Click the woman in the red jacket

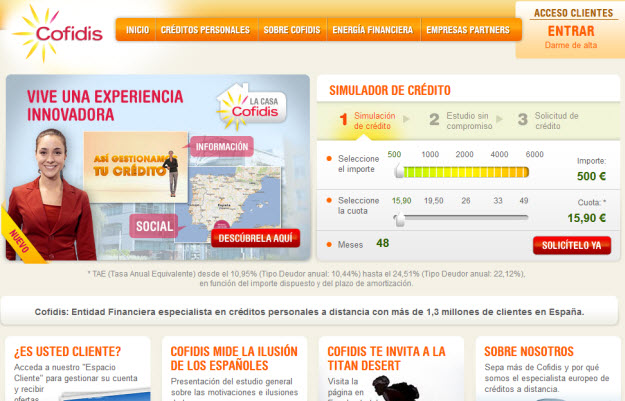coord(50,195)
